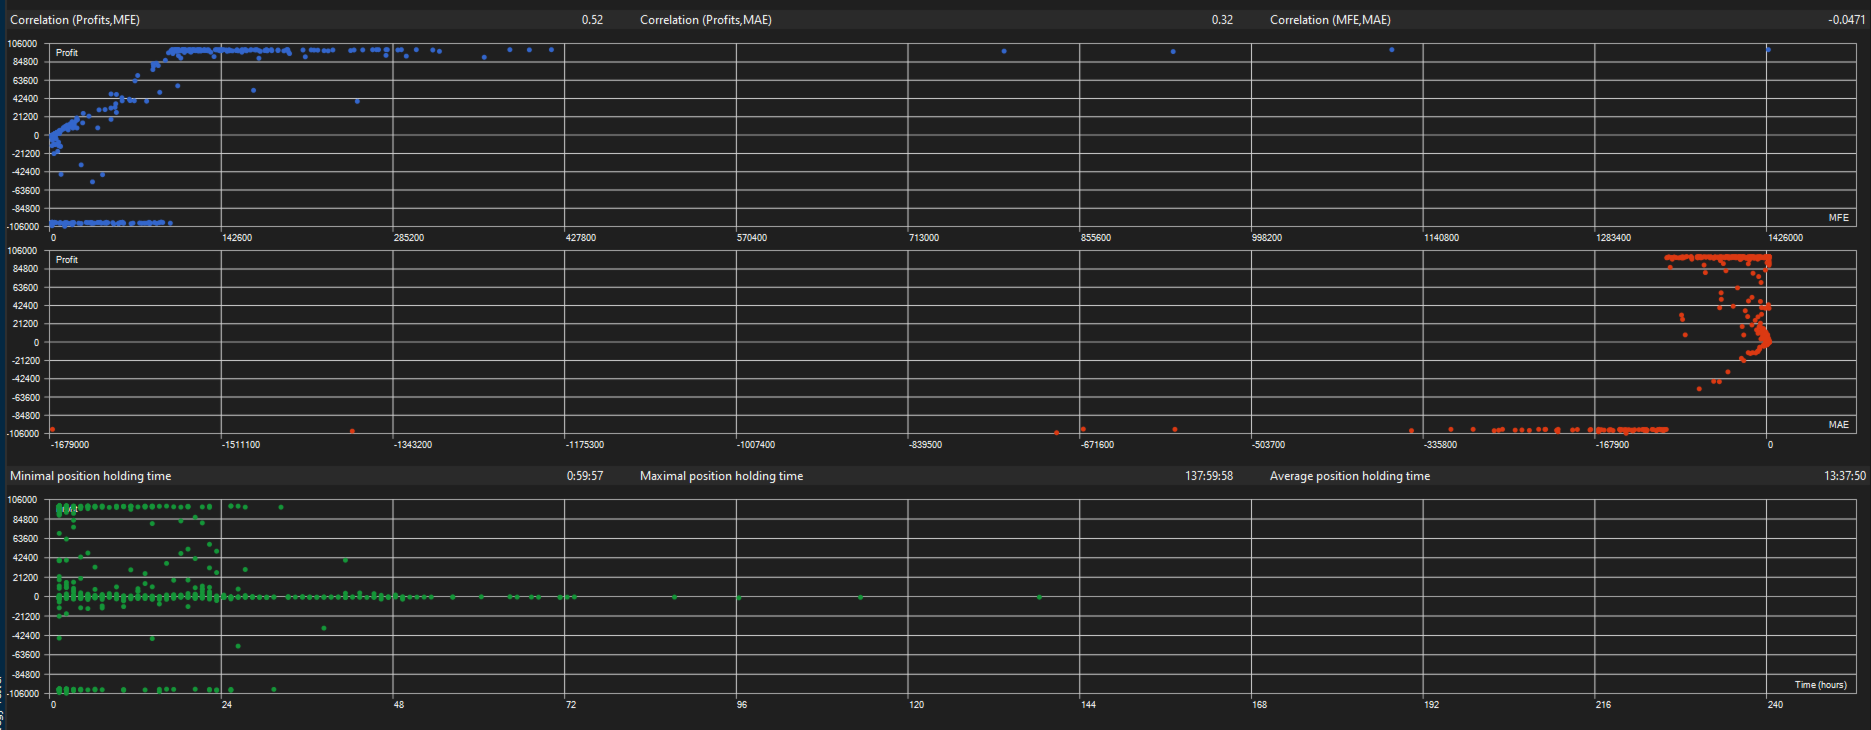
Task: Click the 144 hours tick on the time axis
Action: [1088, 705]
